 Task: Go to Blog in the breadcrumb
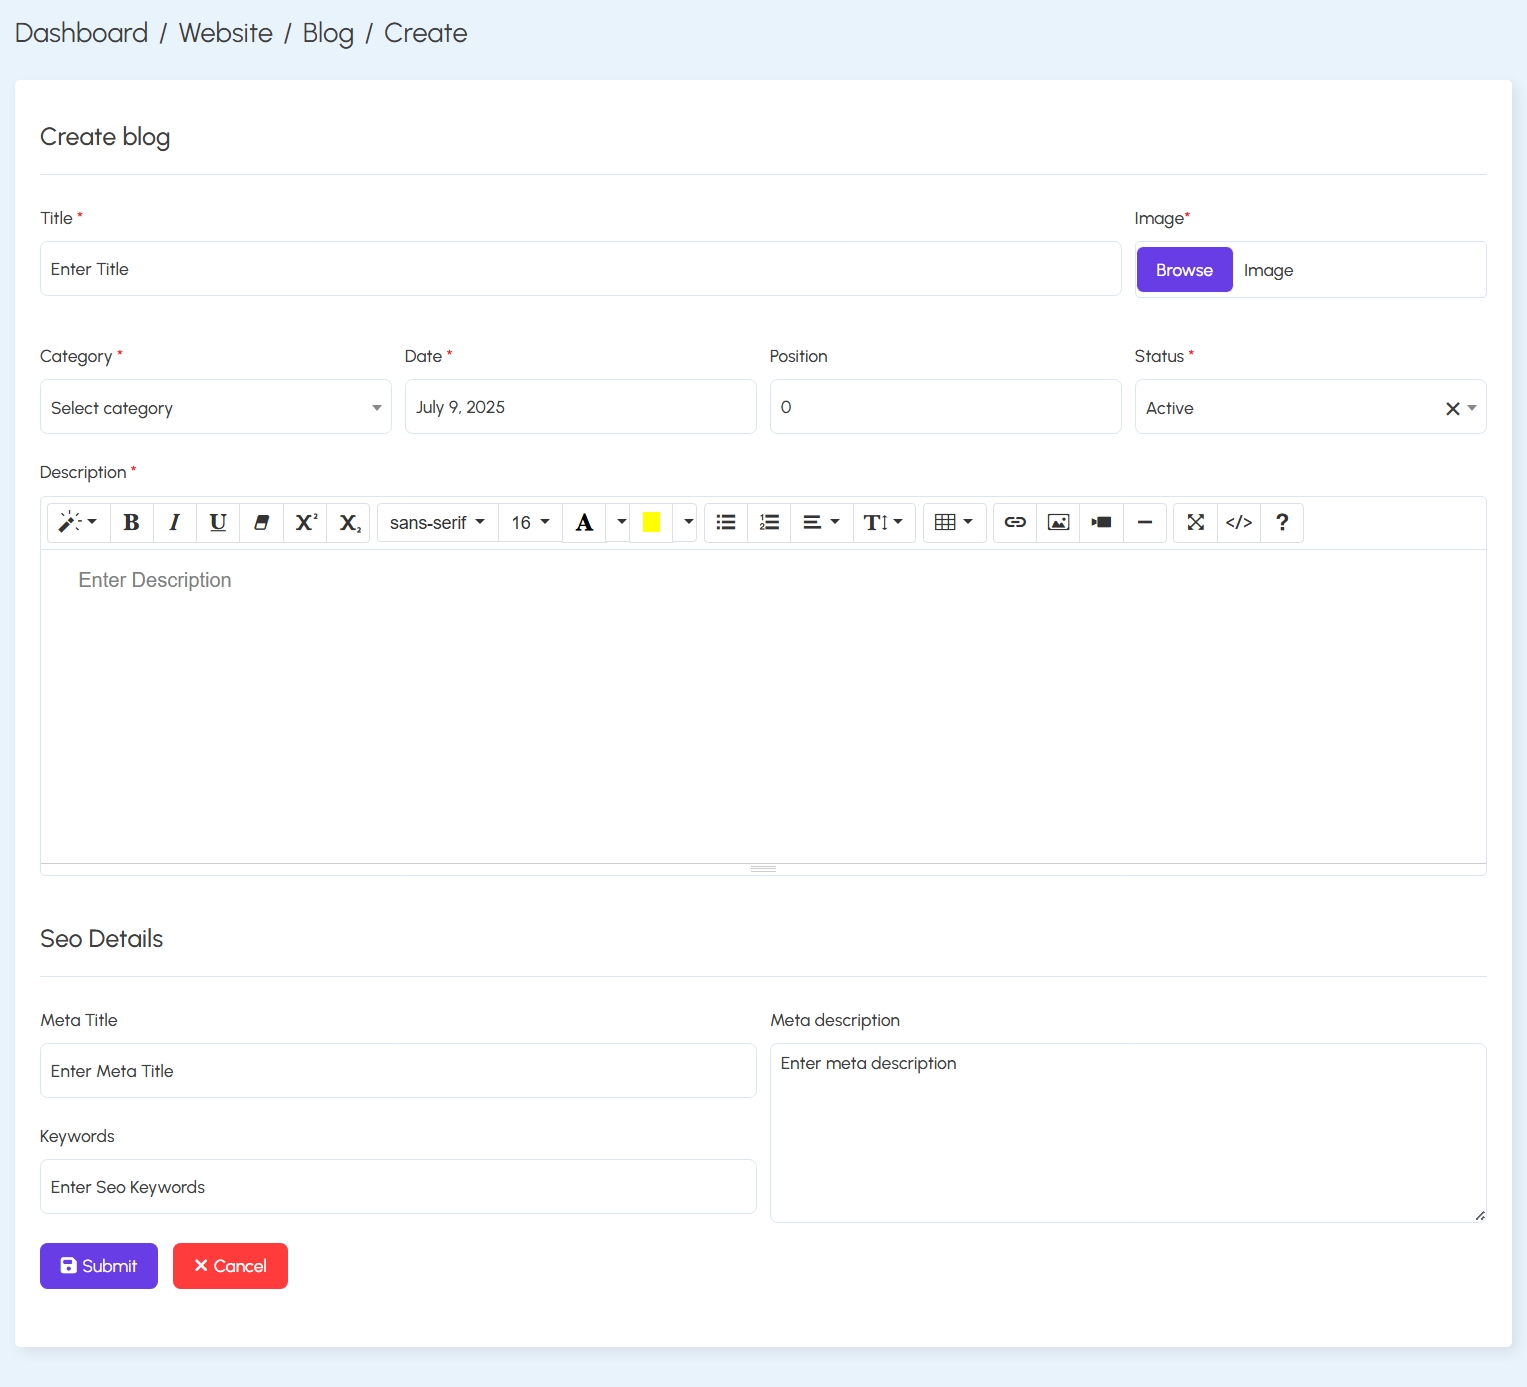pyautogui.click(x=328, y=33)
